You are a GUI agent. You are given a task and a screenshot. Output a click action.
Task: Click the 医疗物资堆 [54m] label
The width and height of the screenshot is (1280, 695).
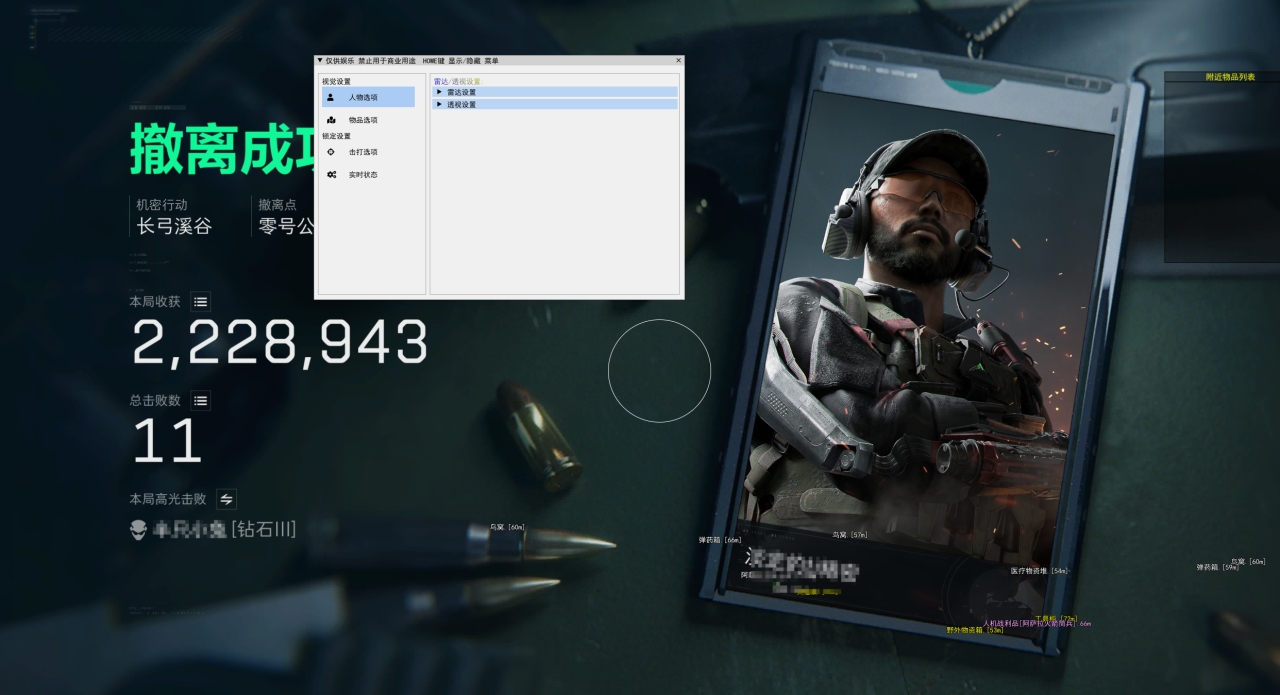(x=1039, y=571)
